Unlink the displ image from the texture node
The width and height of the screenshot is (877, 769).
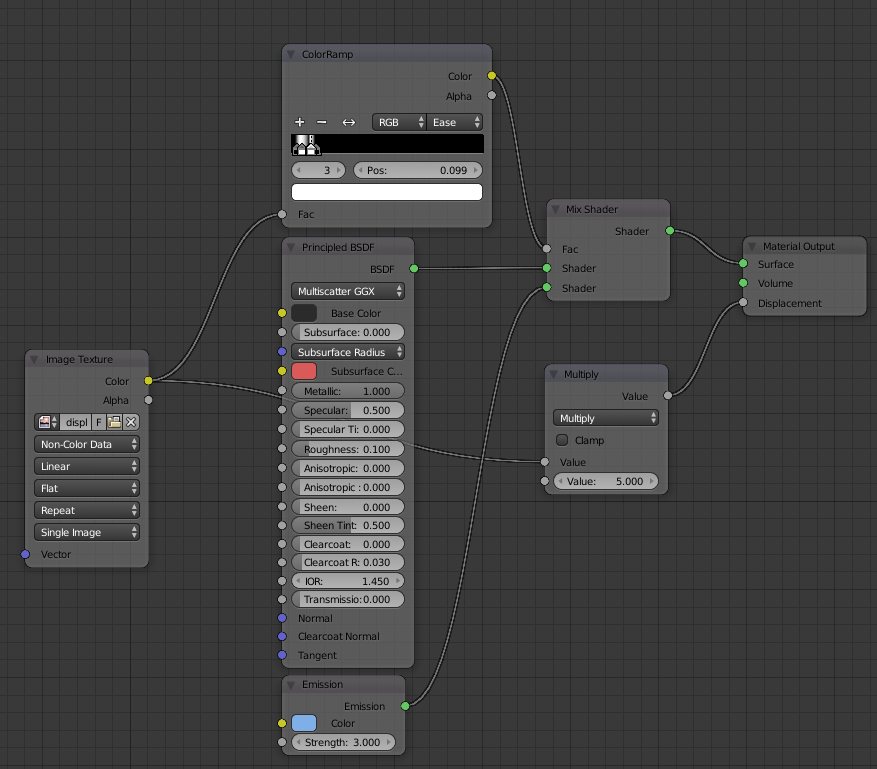[131, 422]
